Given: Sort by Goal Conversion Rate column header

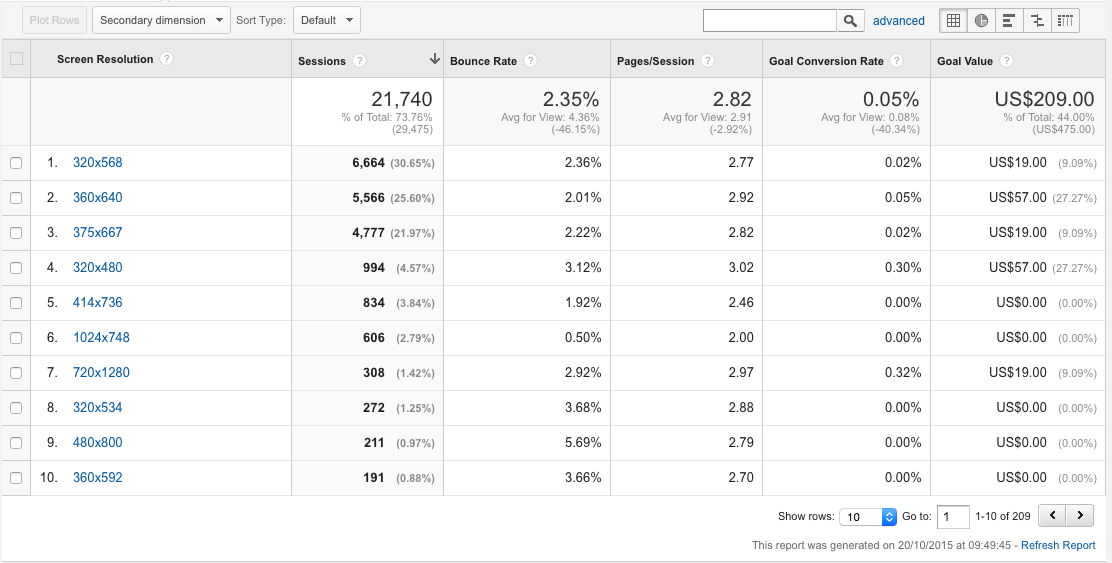Looking at the screenshot, I should click(x=826, y=61).
